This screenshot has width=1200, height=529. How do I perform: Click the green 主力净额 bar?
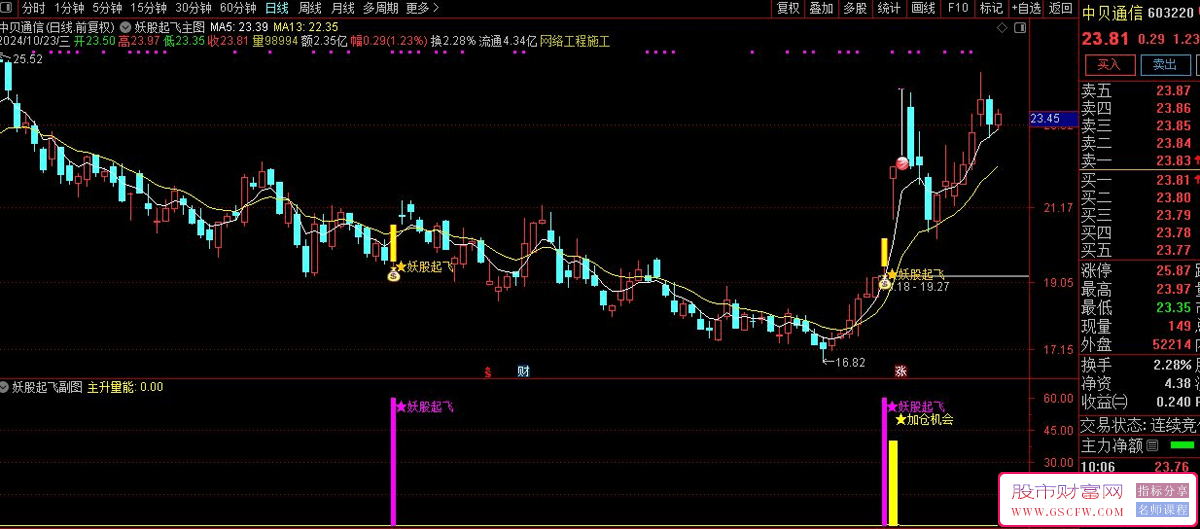click(x=1181, y=444)
